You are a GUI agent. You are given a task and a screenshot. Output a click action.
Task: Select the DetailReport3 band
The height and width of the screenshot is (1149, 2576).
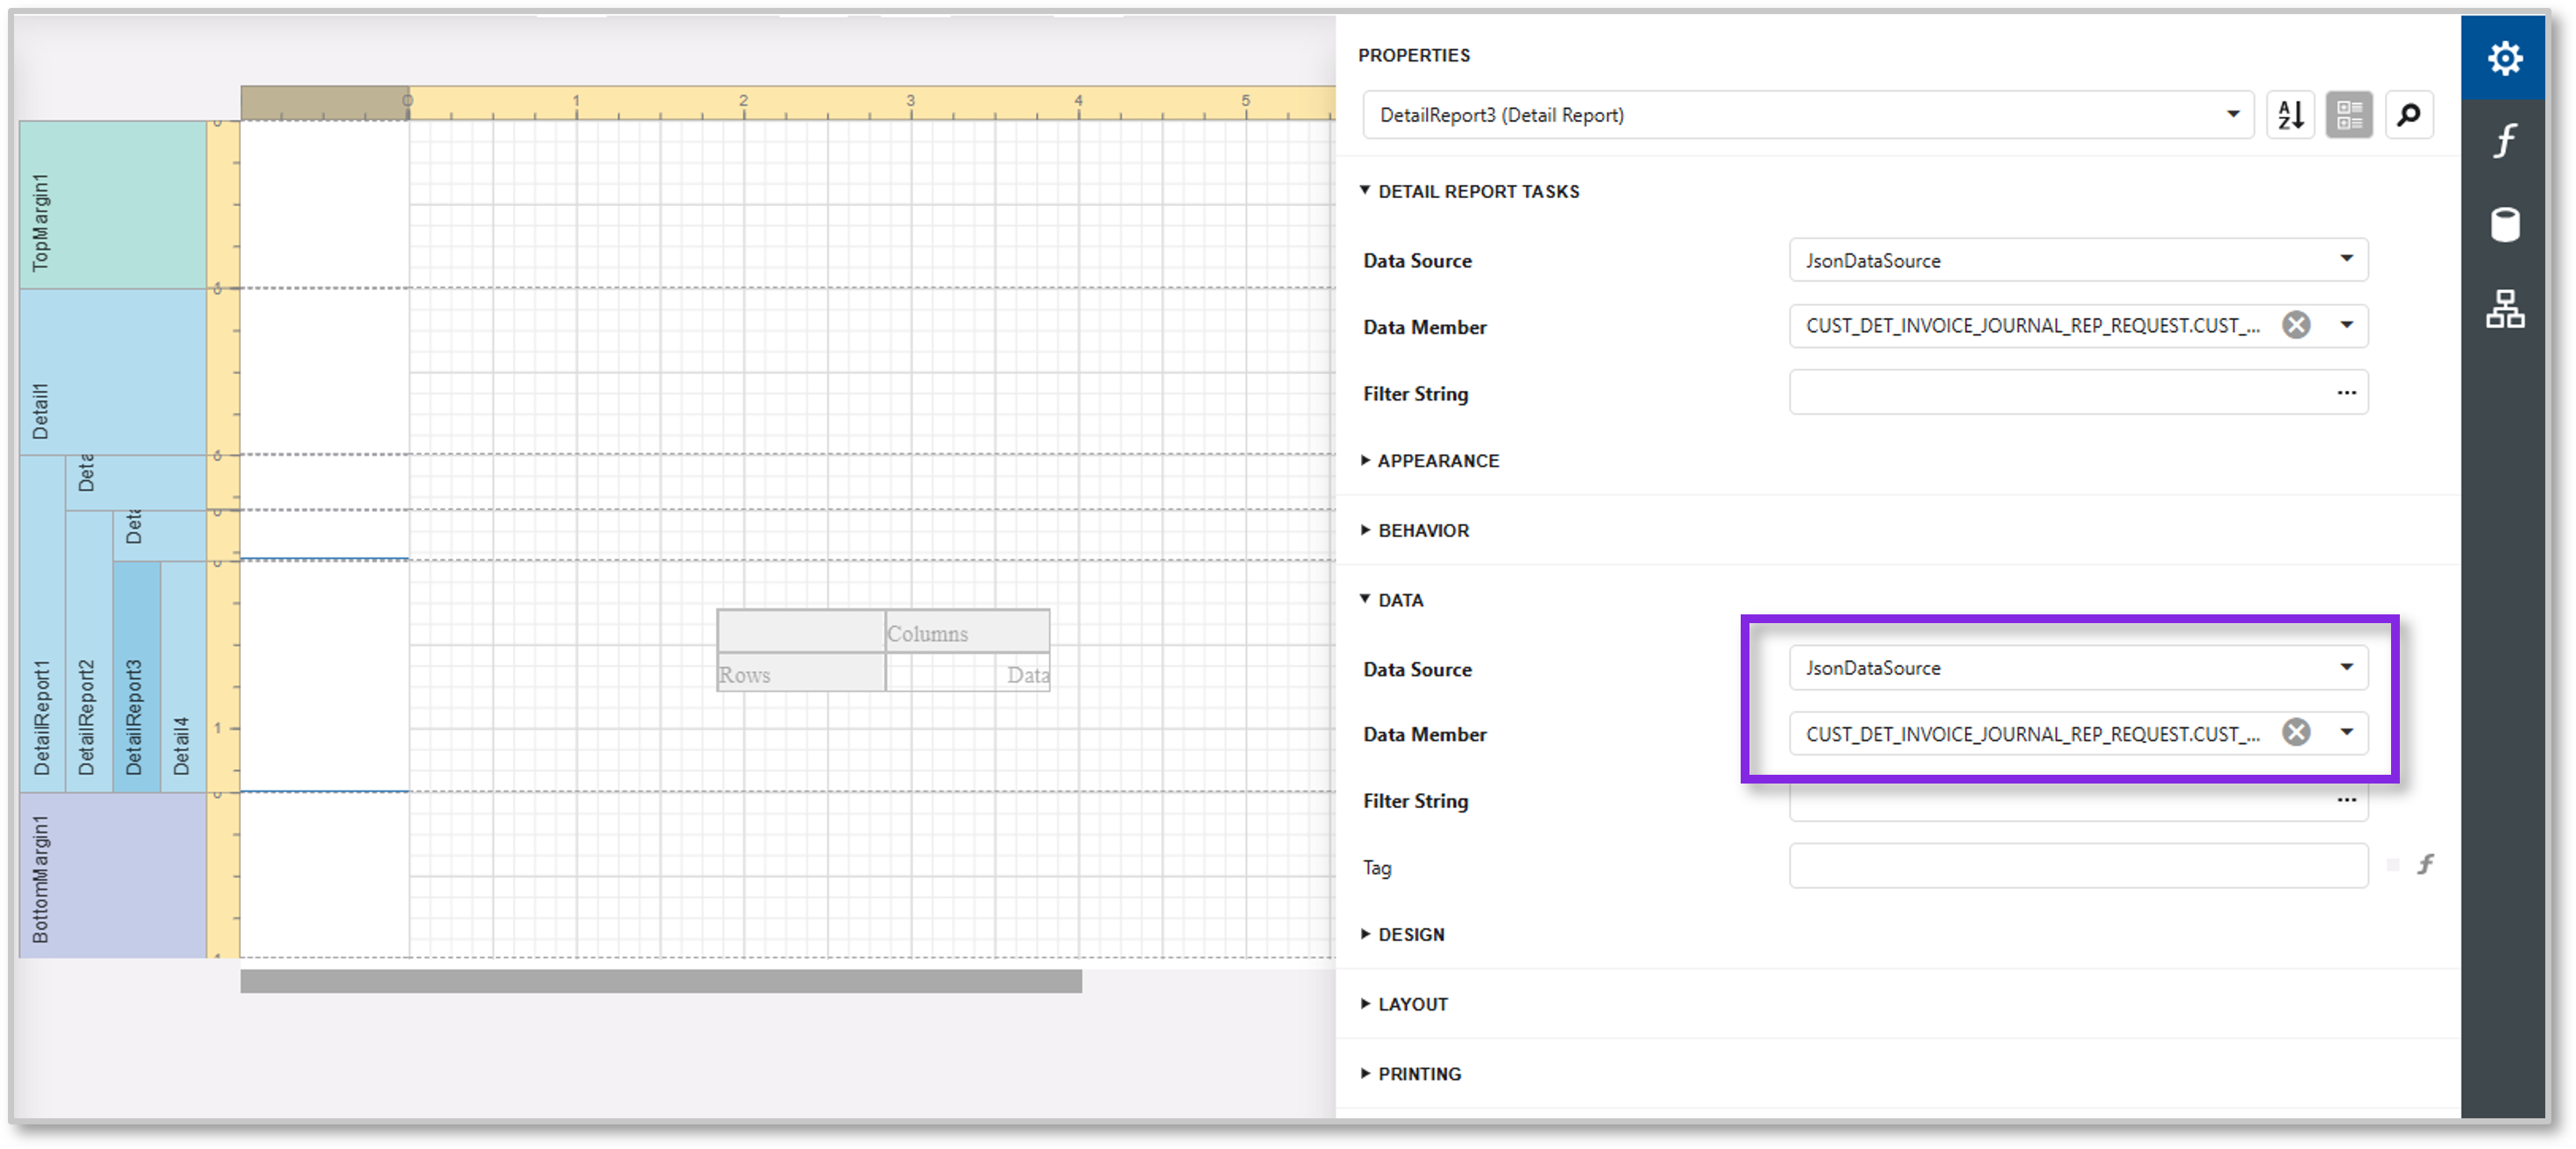[136, 677]
